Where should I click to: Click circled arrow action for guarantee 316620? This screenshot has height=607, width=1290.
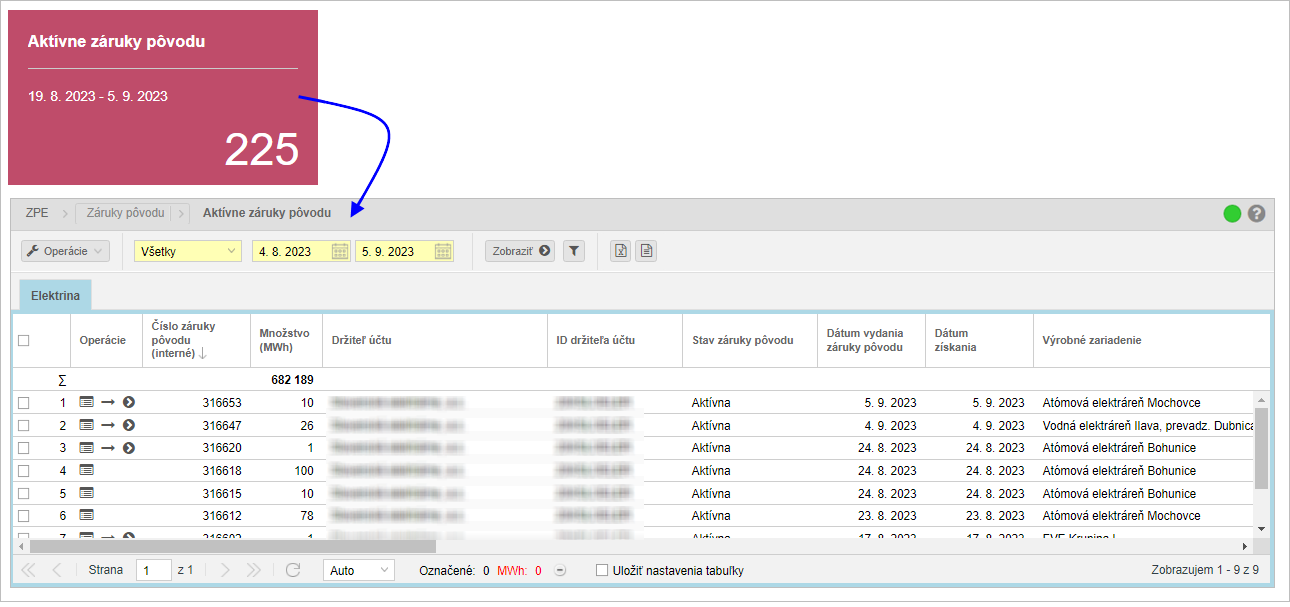tap(129, 448)
